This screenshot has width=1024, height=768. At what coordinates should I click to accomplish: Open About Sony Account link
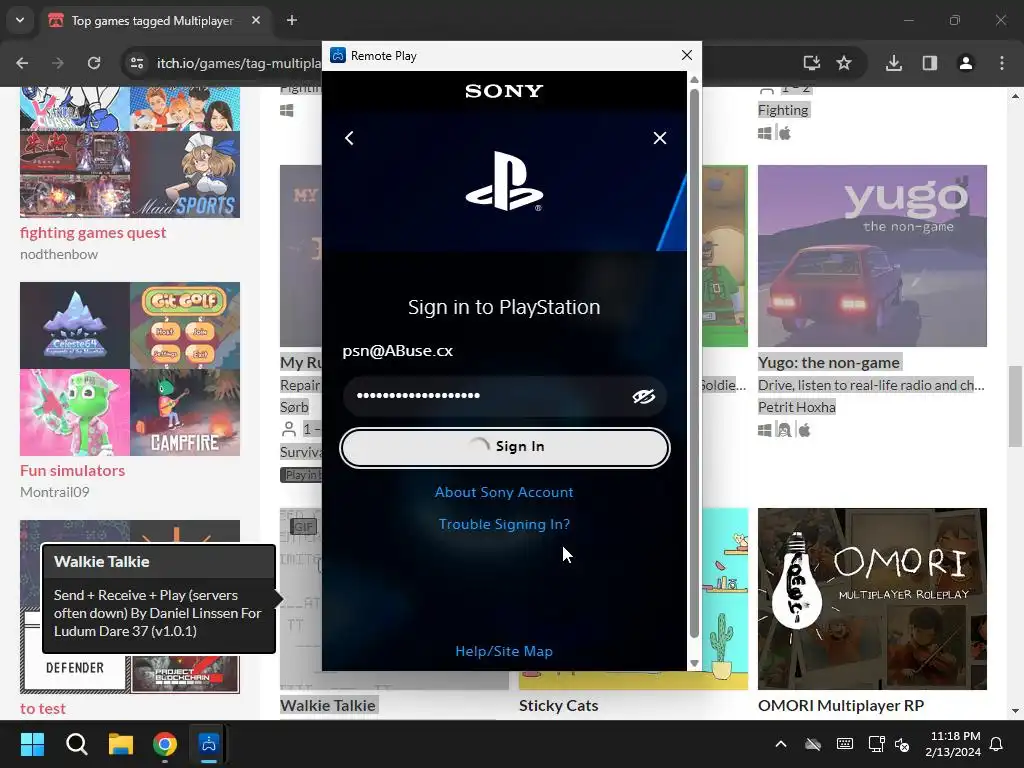504,492
